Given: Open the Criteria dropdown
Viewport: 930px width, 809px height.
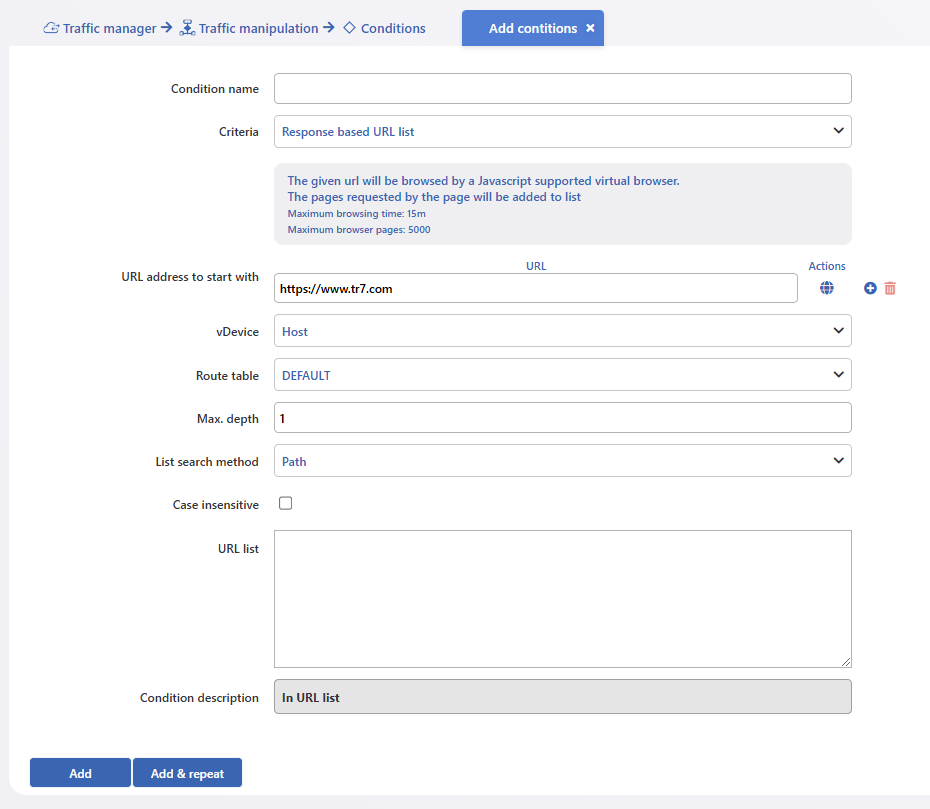Looking at the screenshot, I should tap(562, 132).
